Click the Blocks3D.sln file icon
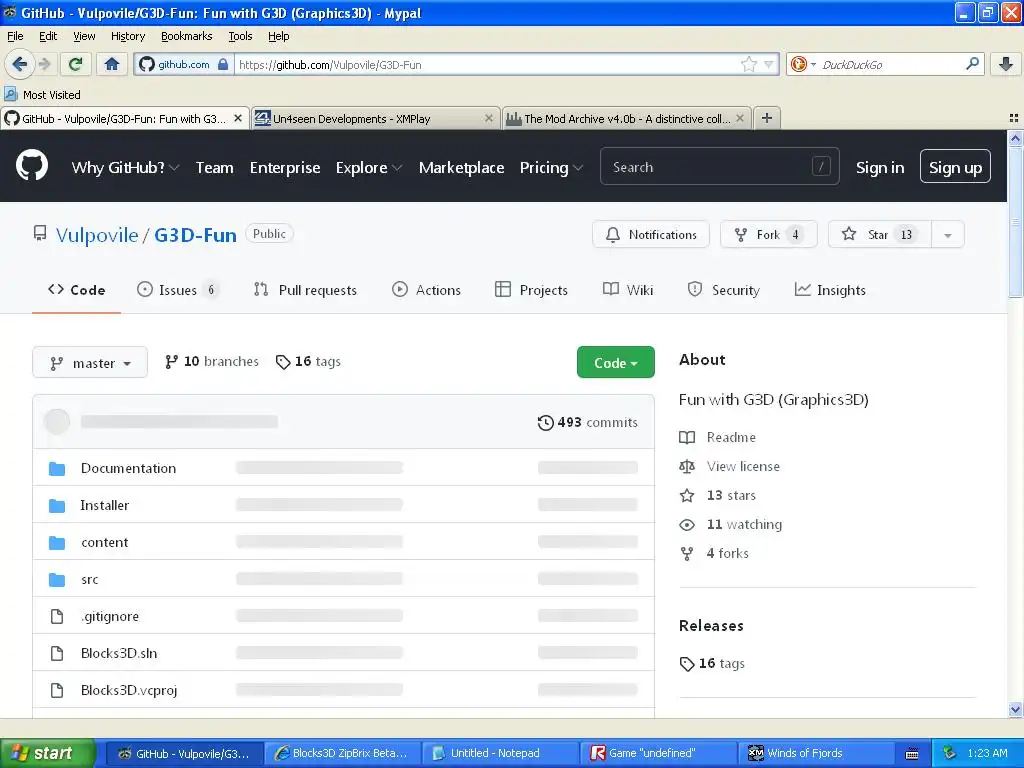Image resolution: width=1024 pixels, height=768 pixels. (x=57, y=653)
